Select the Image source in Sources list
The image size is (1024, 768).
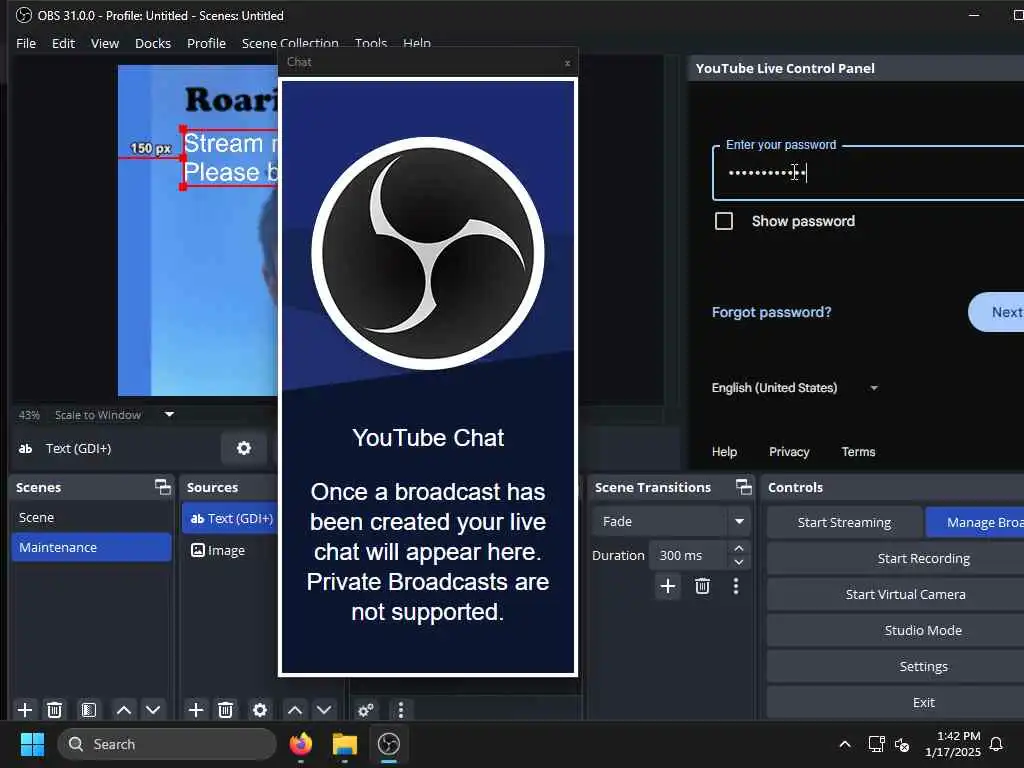pos(231,550)
